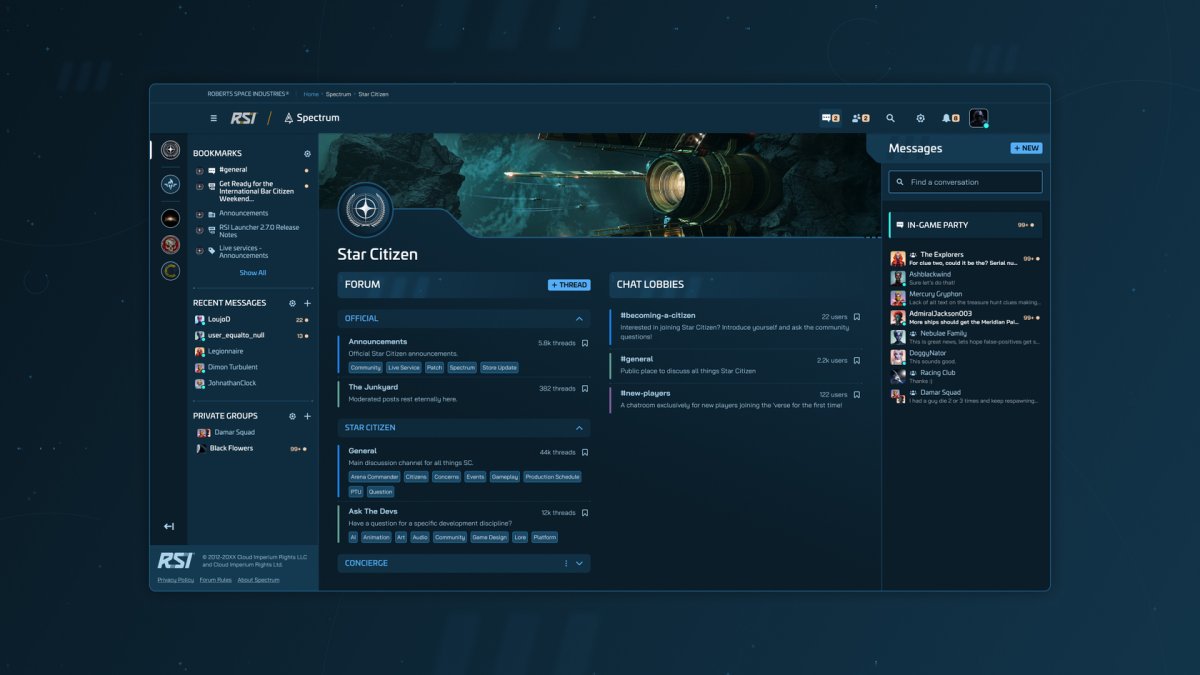The width and height of the screenshot is (1200, 675).
Task: Go to Home in the breadcrumb
Action: tap(311, 94)
